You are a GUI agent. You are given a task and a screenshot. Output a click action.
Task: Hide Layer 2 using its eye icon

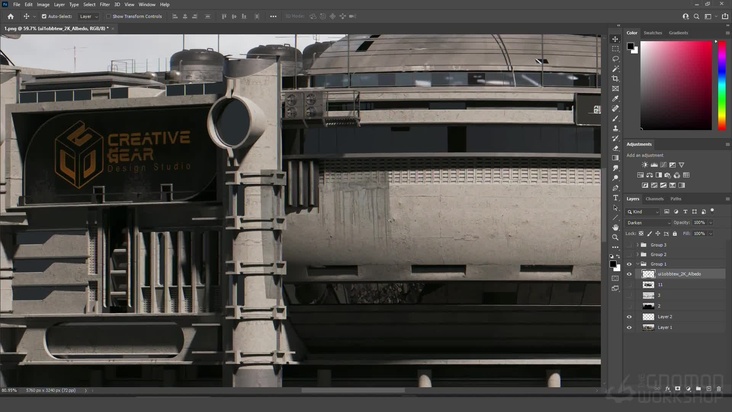(629, 317)
